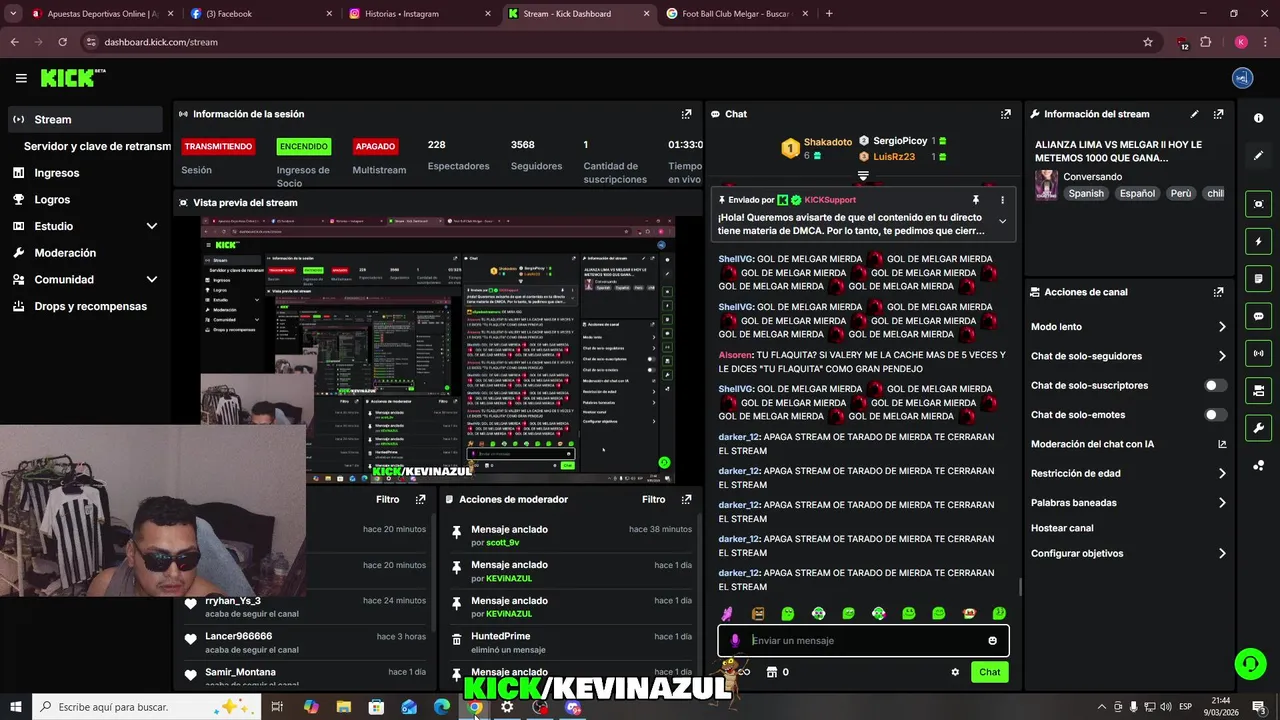1280x720 pixels.
Task: Click the shop icon below message box
Action: pyautogui.click(x=771, y=672)
